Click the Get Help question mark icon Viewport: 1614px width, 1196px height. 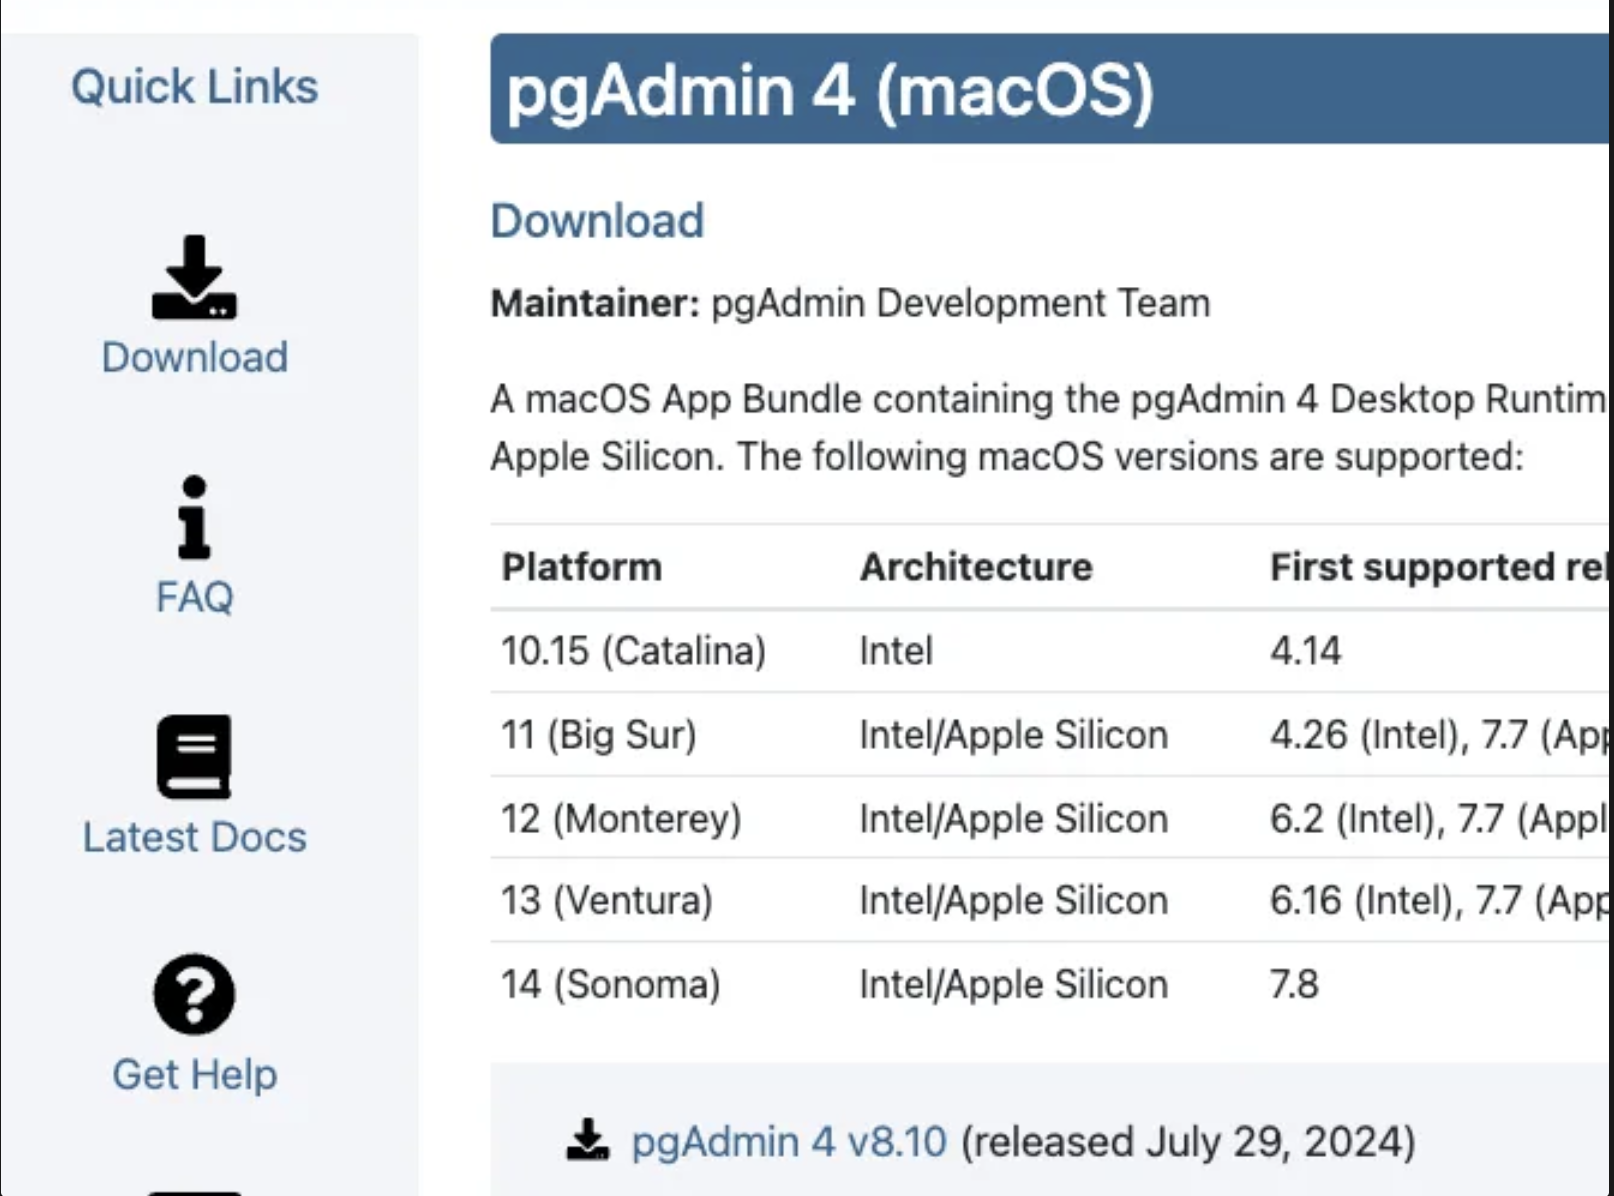[x=194, y=994]
